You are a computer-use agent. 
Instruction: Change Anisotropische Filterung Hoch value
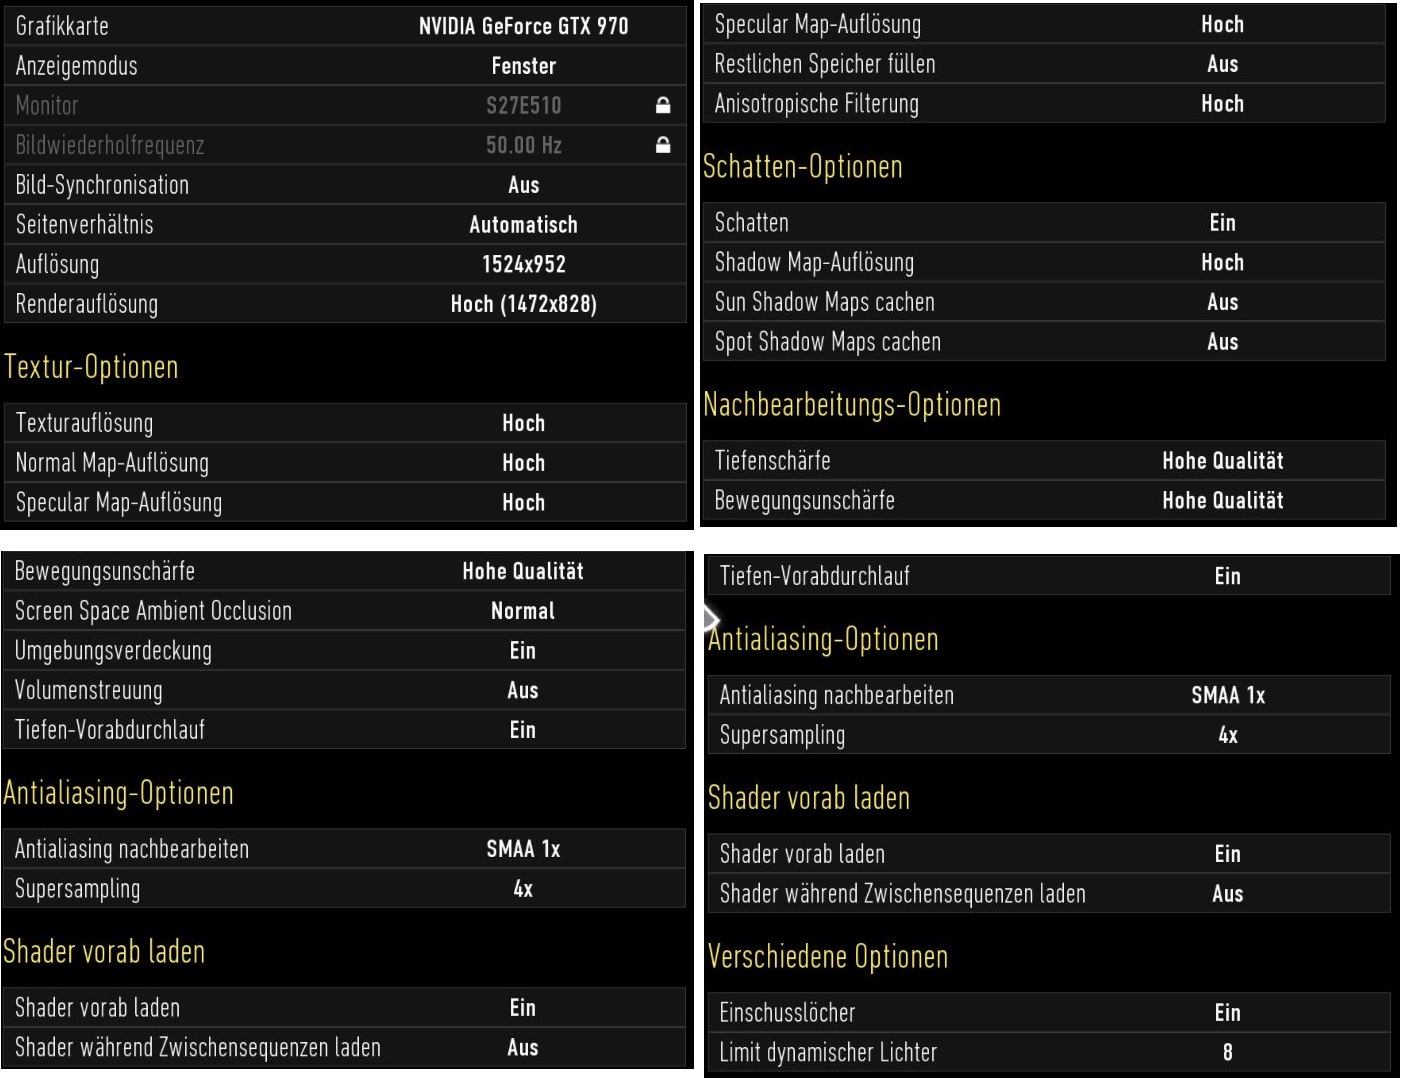click(1222, 104)
